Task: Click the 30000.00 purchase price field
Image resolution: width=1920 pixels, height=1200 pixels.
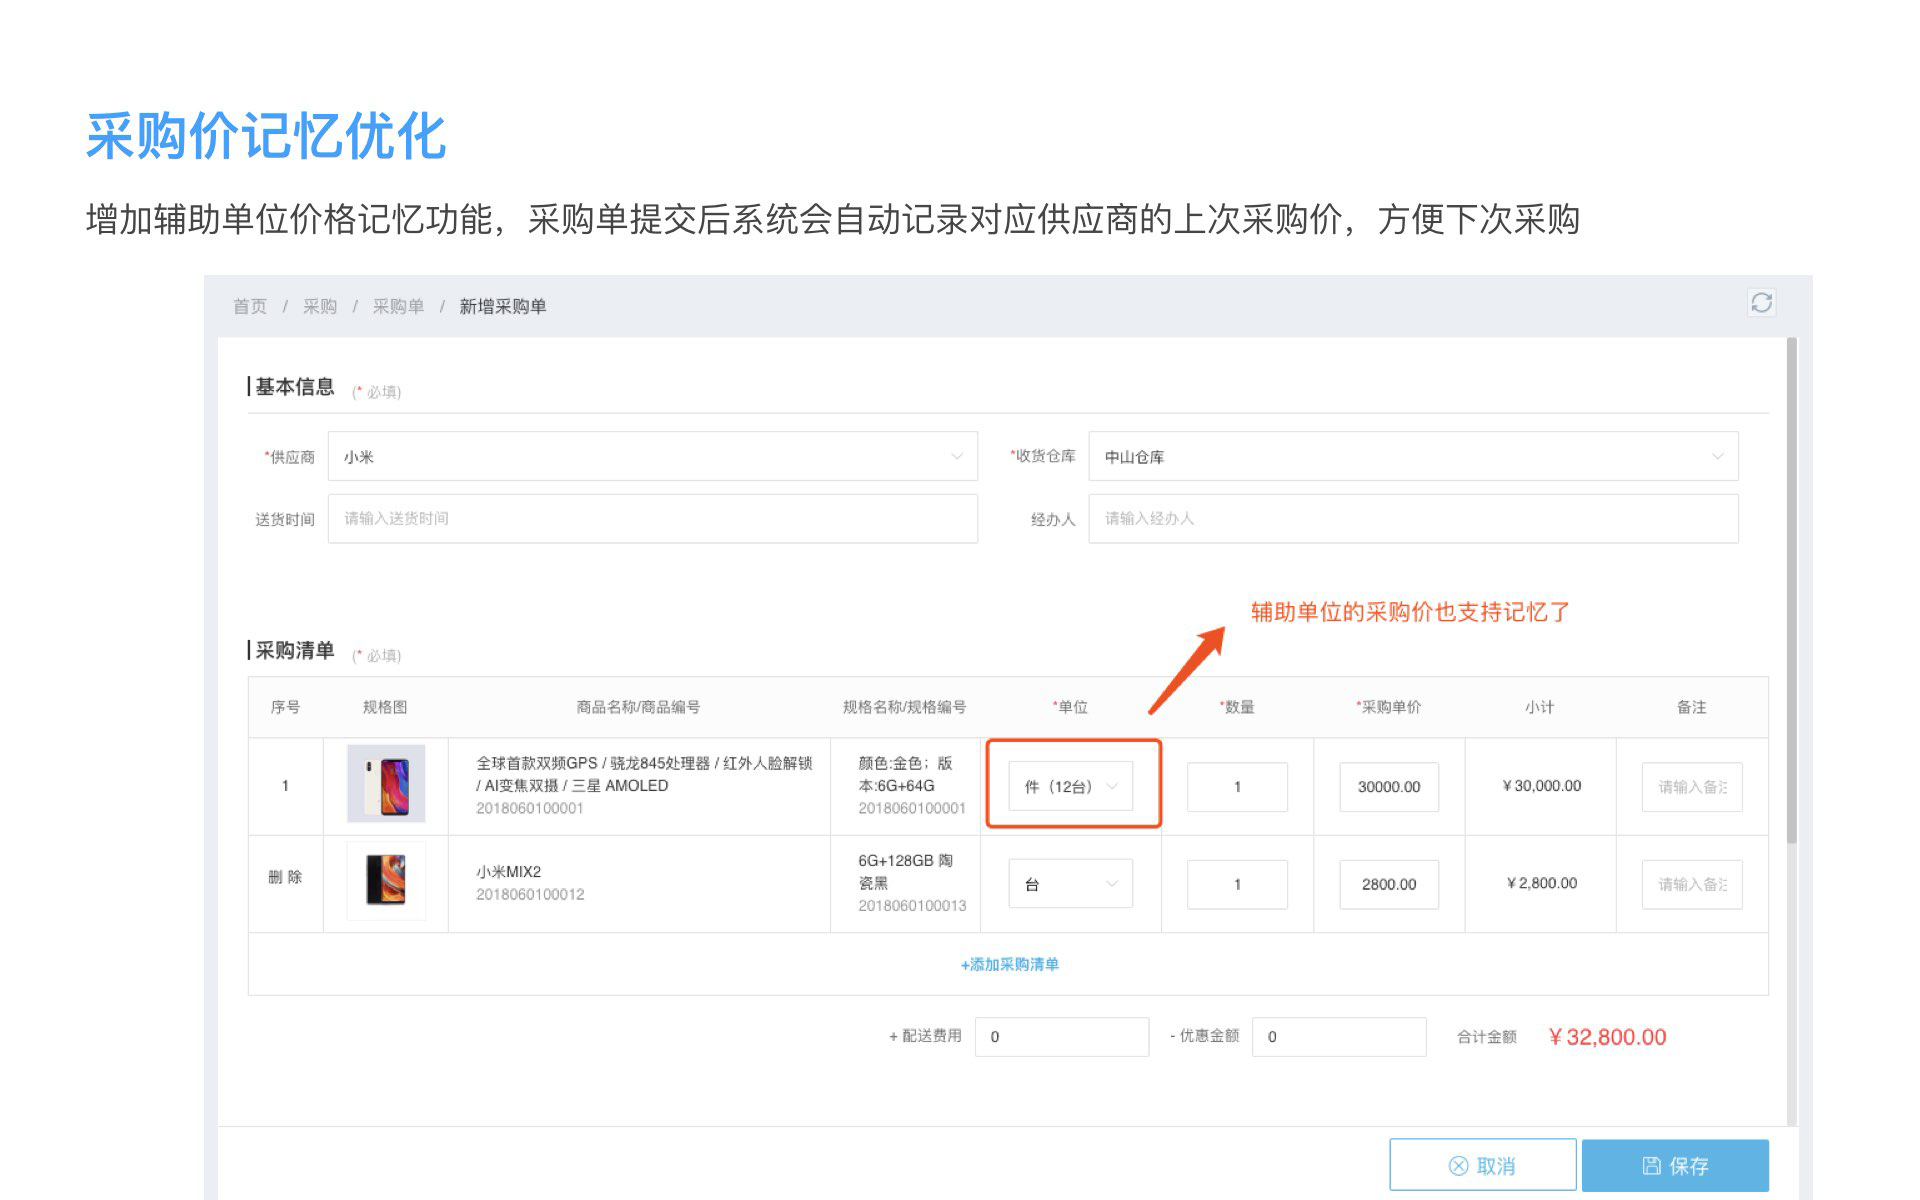Action: point(1388,787)
